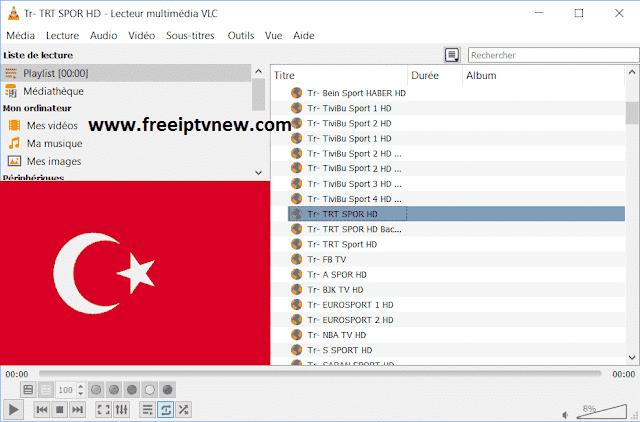Skip to previous media item
The width and height of the screenshot is (640, 422).
click(x=42, y=409)
